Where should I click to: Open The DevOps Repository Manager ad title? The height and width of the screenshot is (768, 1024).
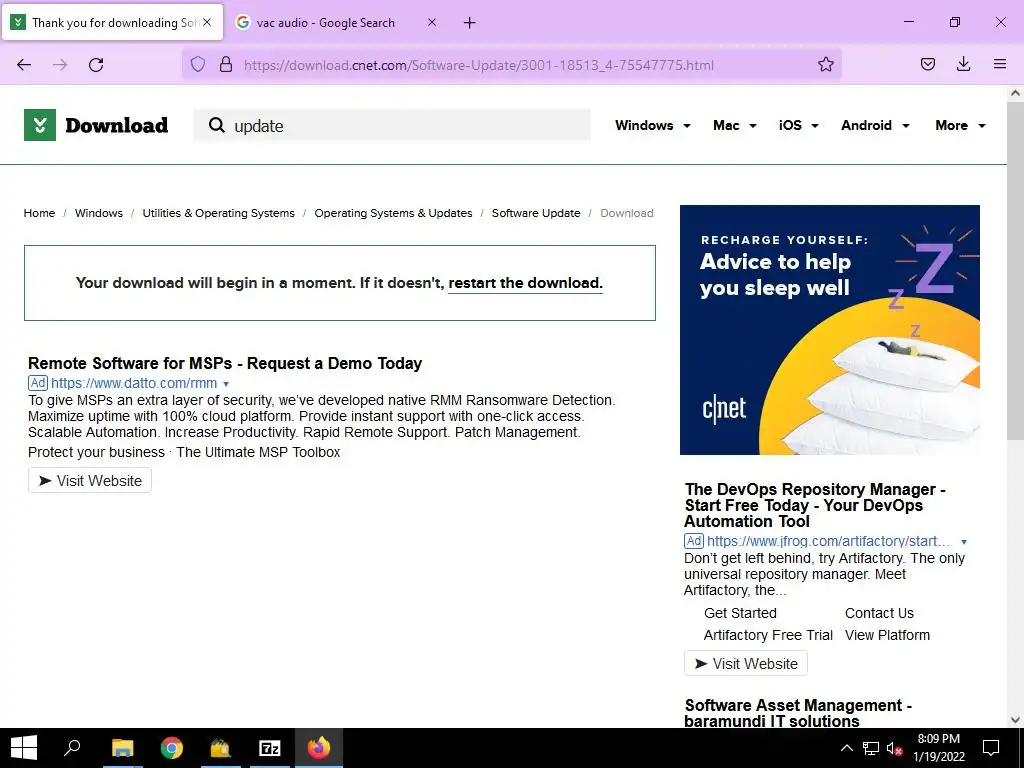pos(815,505)
